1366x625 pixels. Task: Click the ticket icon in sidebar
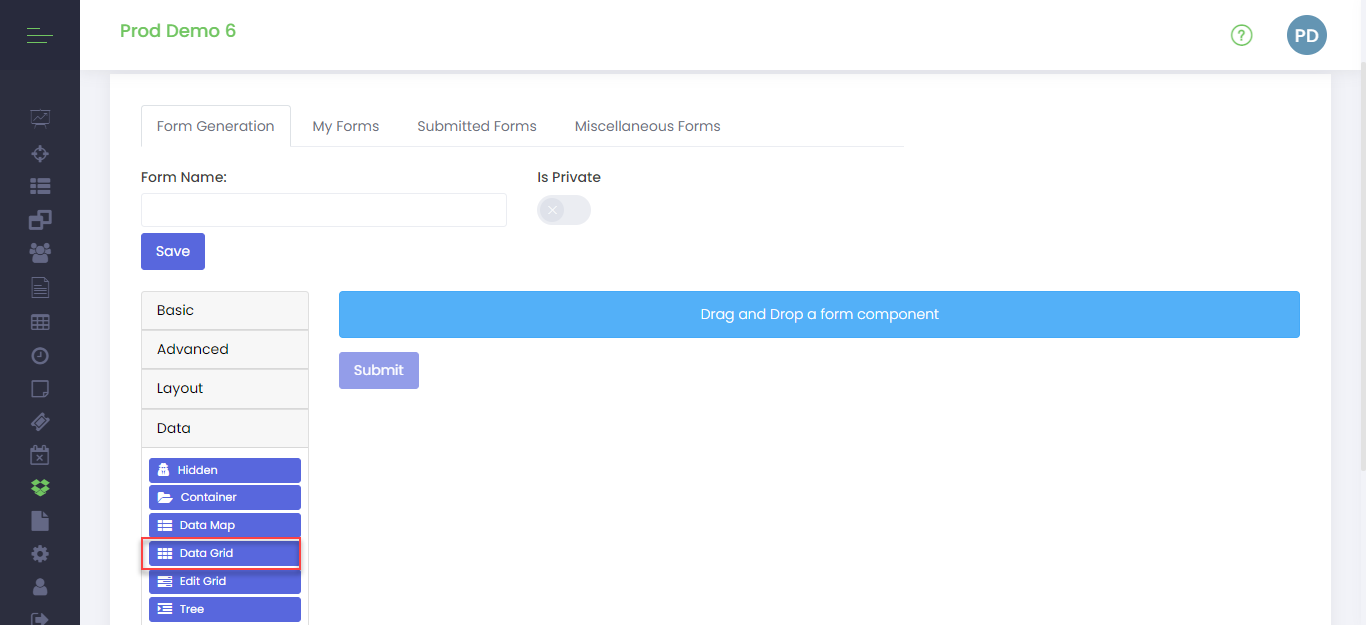click(x=40, y=421)
